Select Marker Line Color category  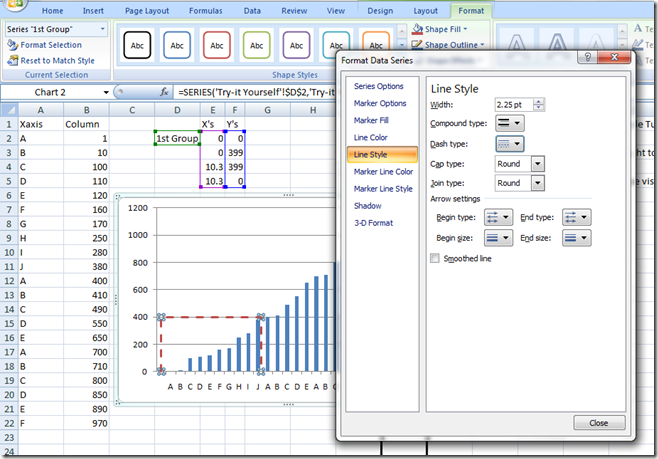point(383,172)
